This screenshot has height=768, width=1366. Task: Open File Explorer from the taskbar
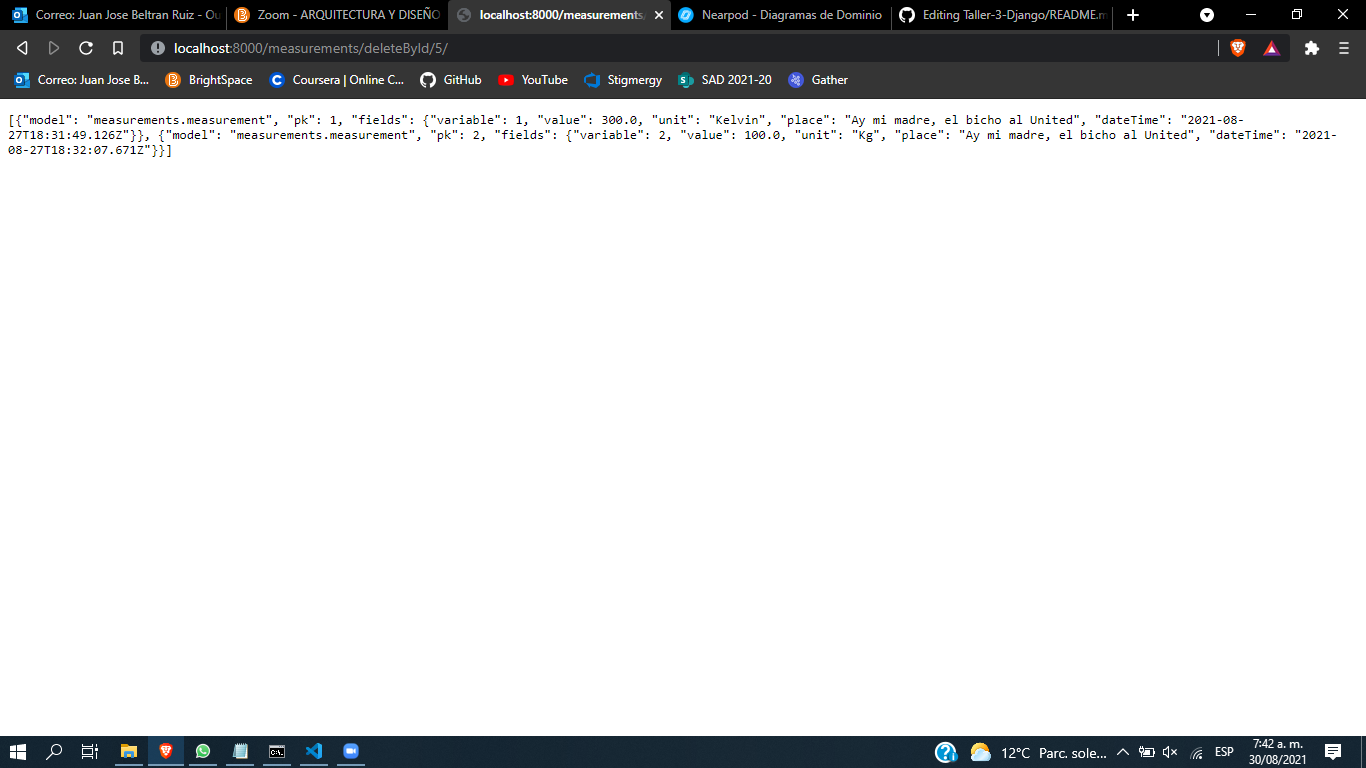tap(128, 751)
